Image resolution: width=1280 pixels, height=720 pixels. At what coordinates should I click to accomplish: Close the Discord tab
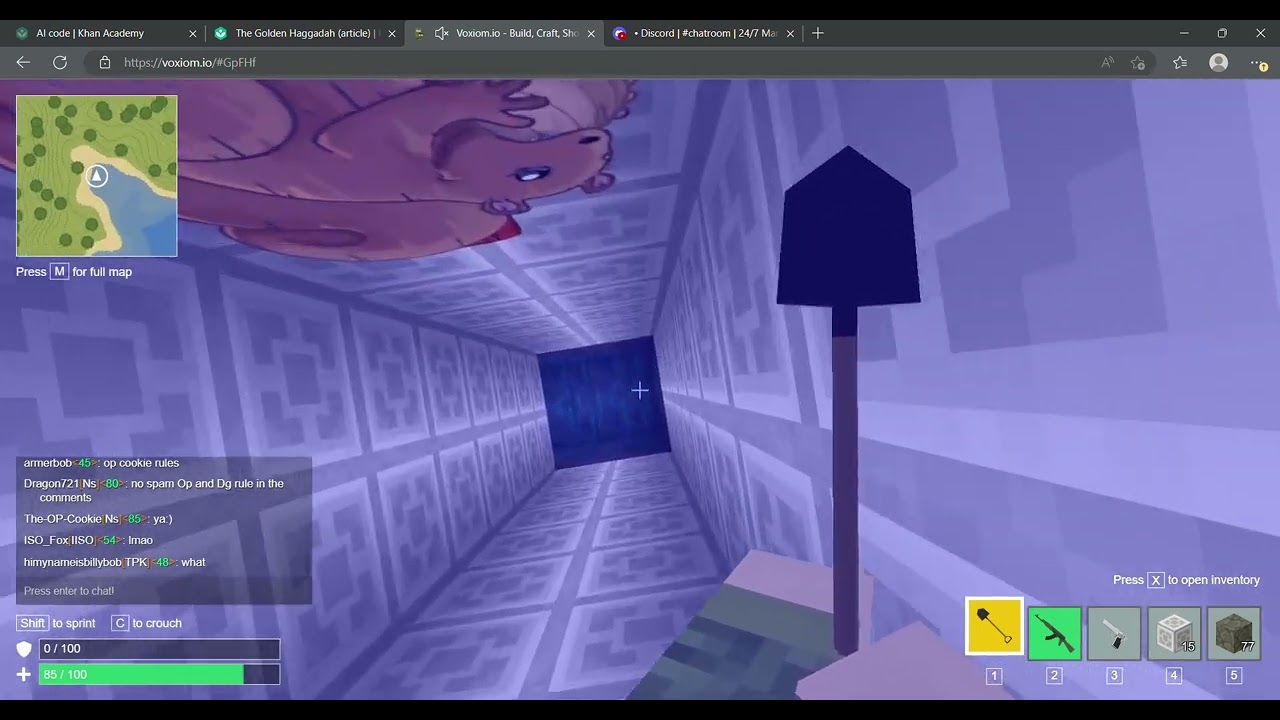tap(790, 33)
